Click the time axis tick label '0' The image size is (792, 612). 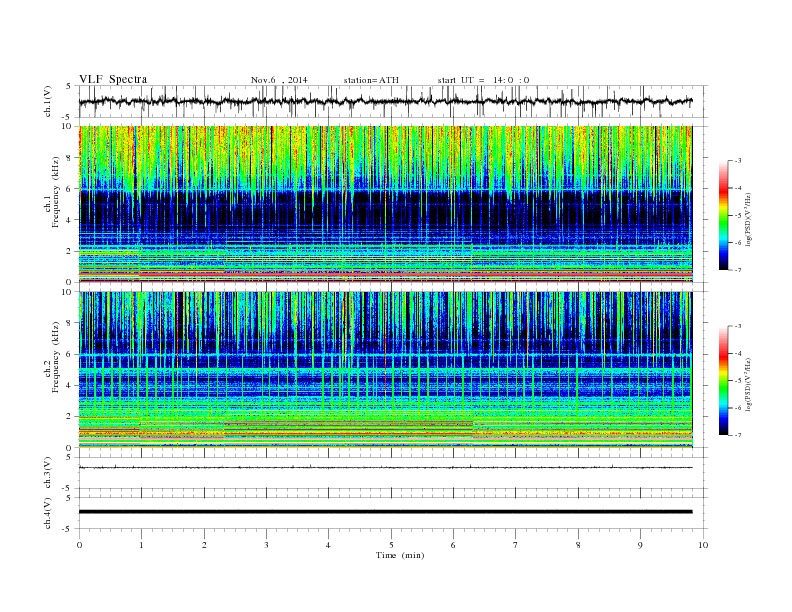coord(79,545)
